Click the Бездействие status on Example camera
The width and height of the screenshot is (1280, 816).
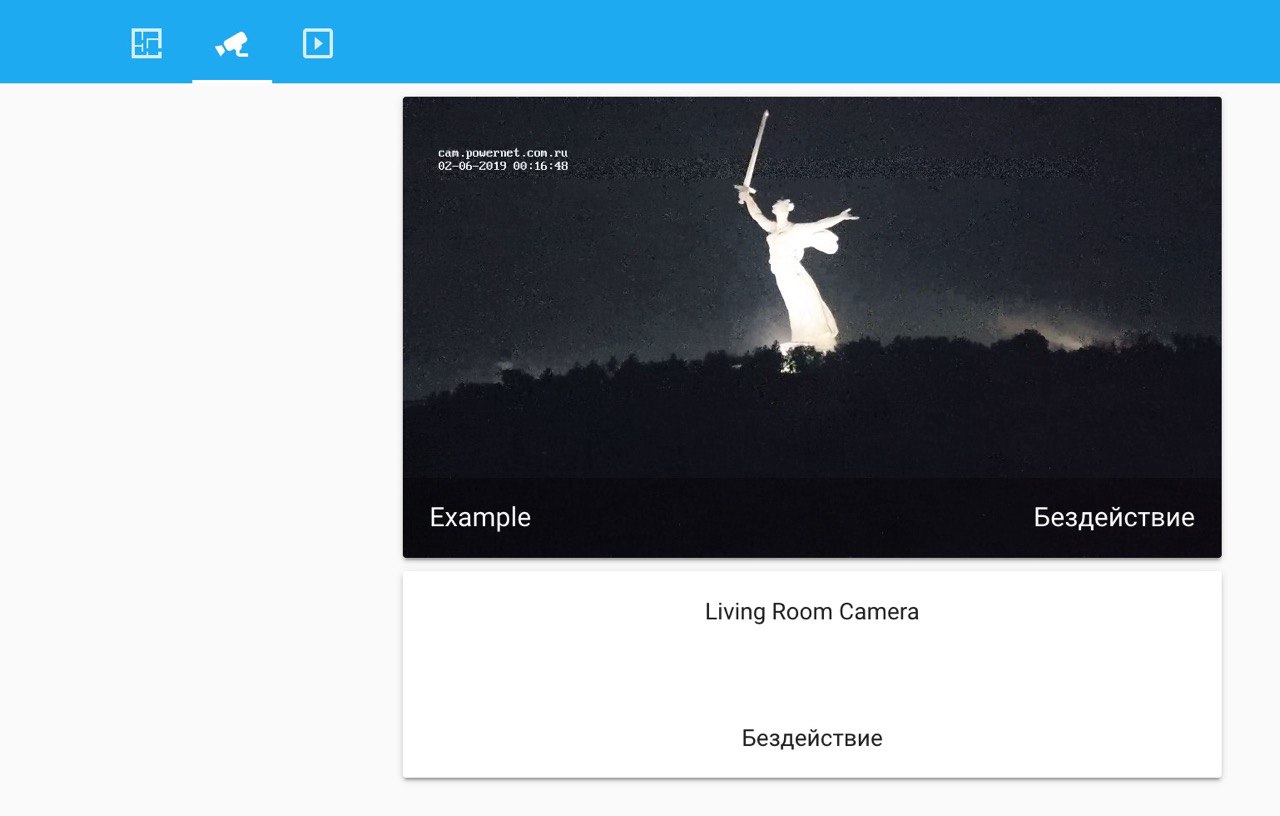pos(1114,517)
